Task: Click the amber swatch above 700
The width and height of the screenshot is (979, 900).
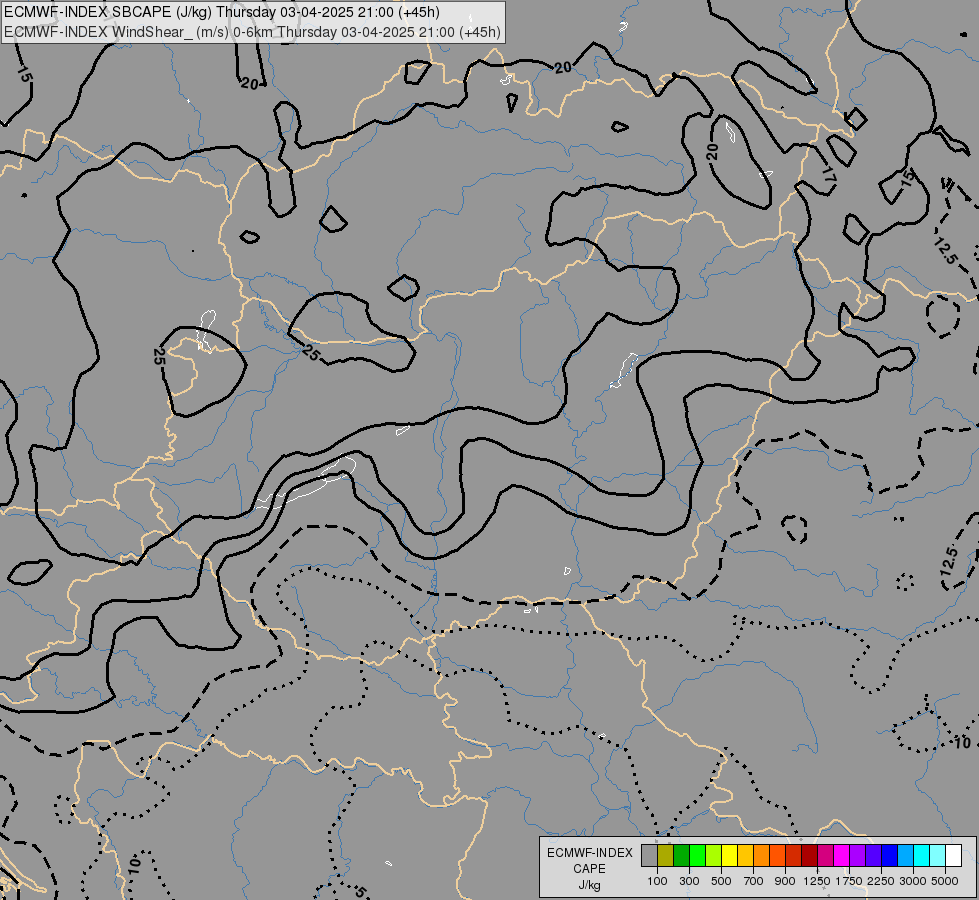Action: click(745, 855)
